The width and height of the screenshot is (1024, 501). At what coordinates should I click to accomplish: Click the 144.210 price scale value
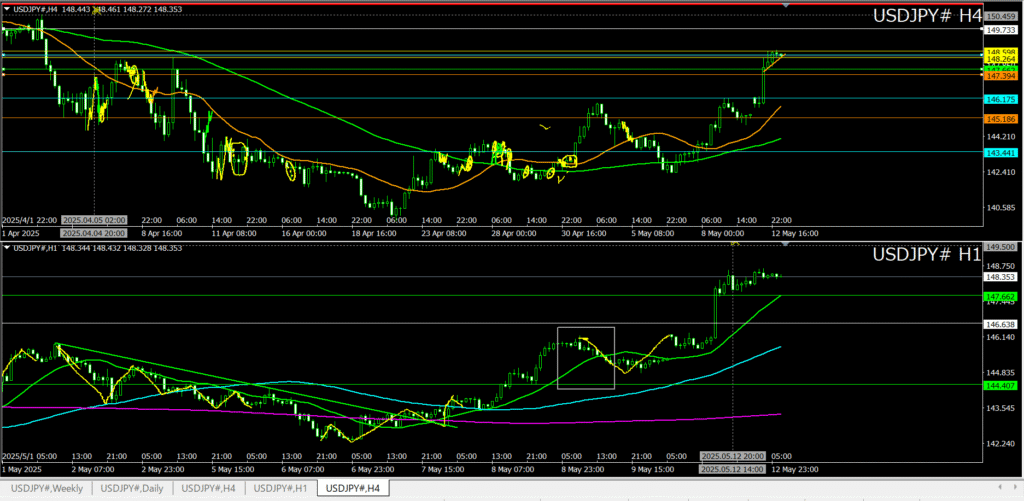pyautogui.click(x=1001, y=137)
